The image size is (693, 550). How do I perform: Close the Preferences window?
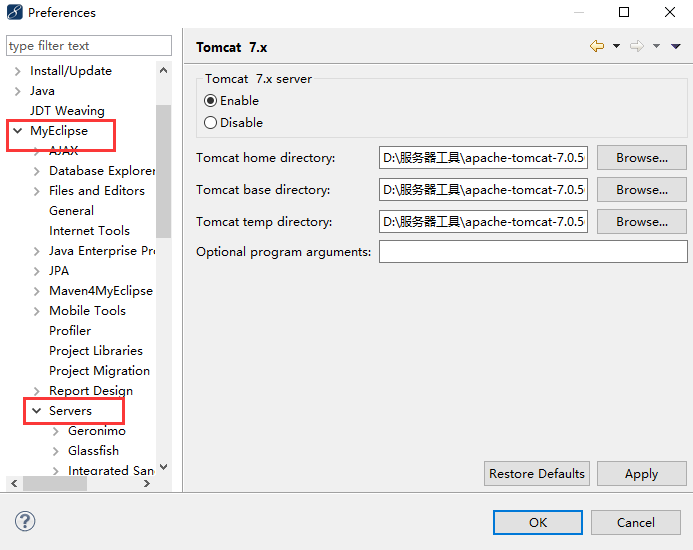point(670,12)
